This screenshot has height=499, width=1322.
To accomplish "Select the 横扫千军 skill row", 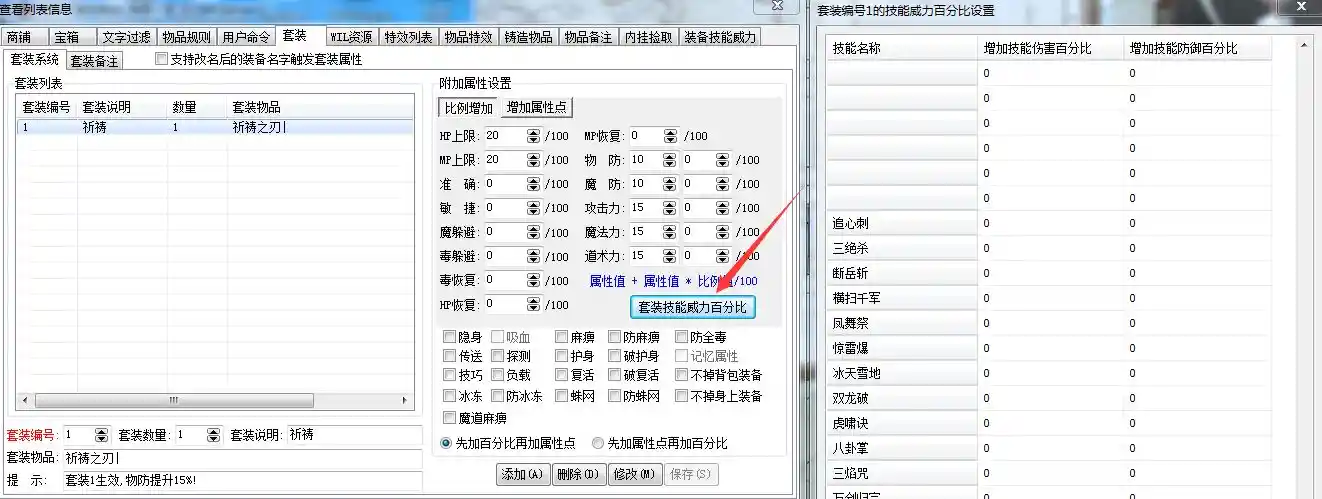I will pos(1050,298).
